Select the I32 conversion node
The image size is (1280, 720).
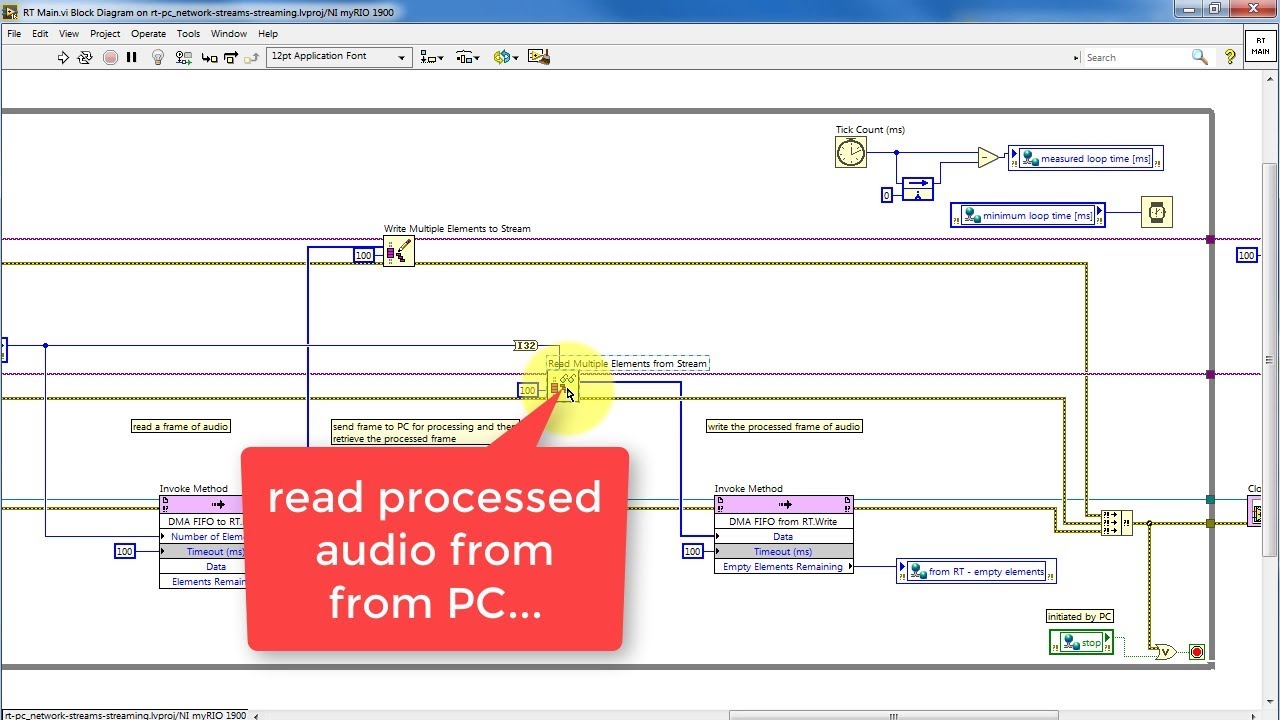coord(525,345)
